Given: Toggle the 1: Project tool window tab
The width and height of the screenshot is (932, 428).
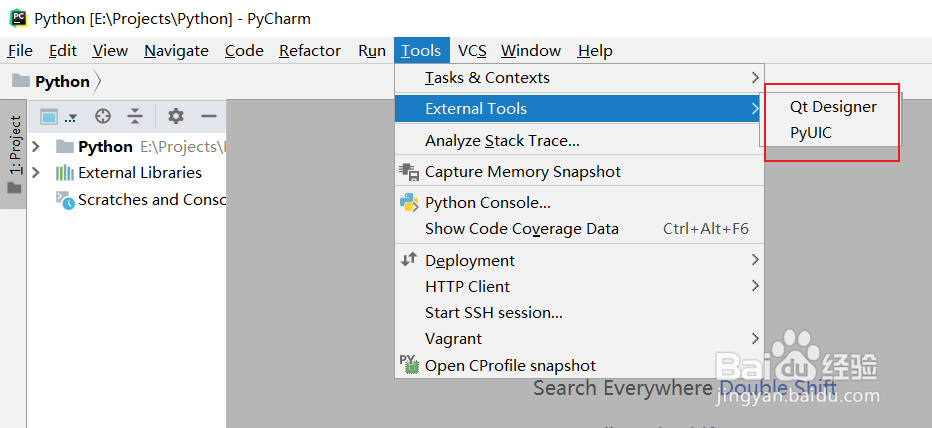Looking at the screenshot, I should pyautogui.click(x=14, y=154).
